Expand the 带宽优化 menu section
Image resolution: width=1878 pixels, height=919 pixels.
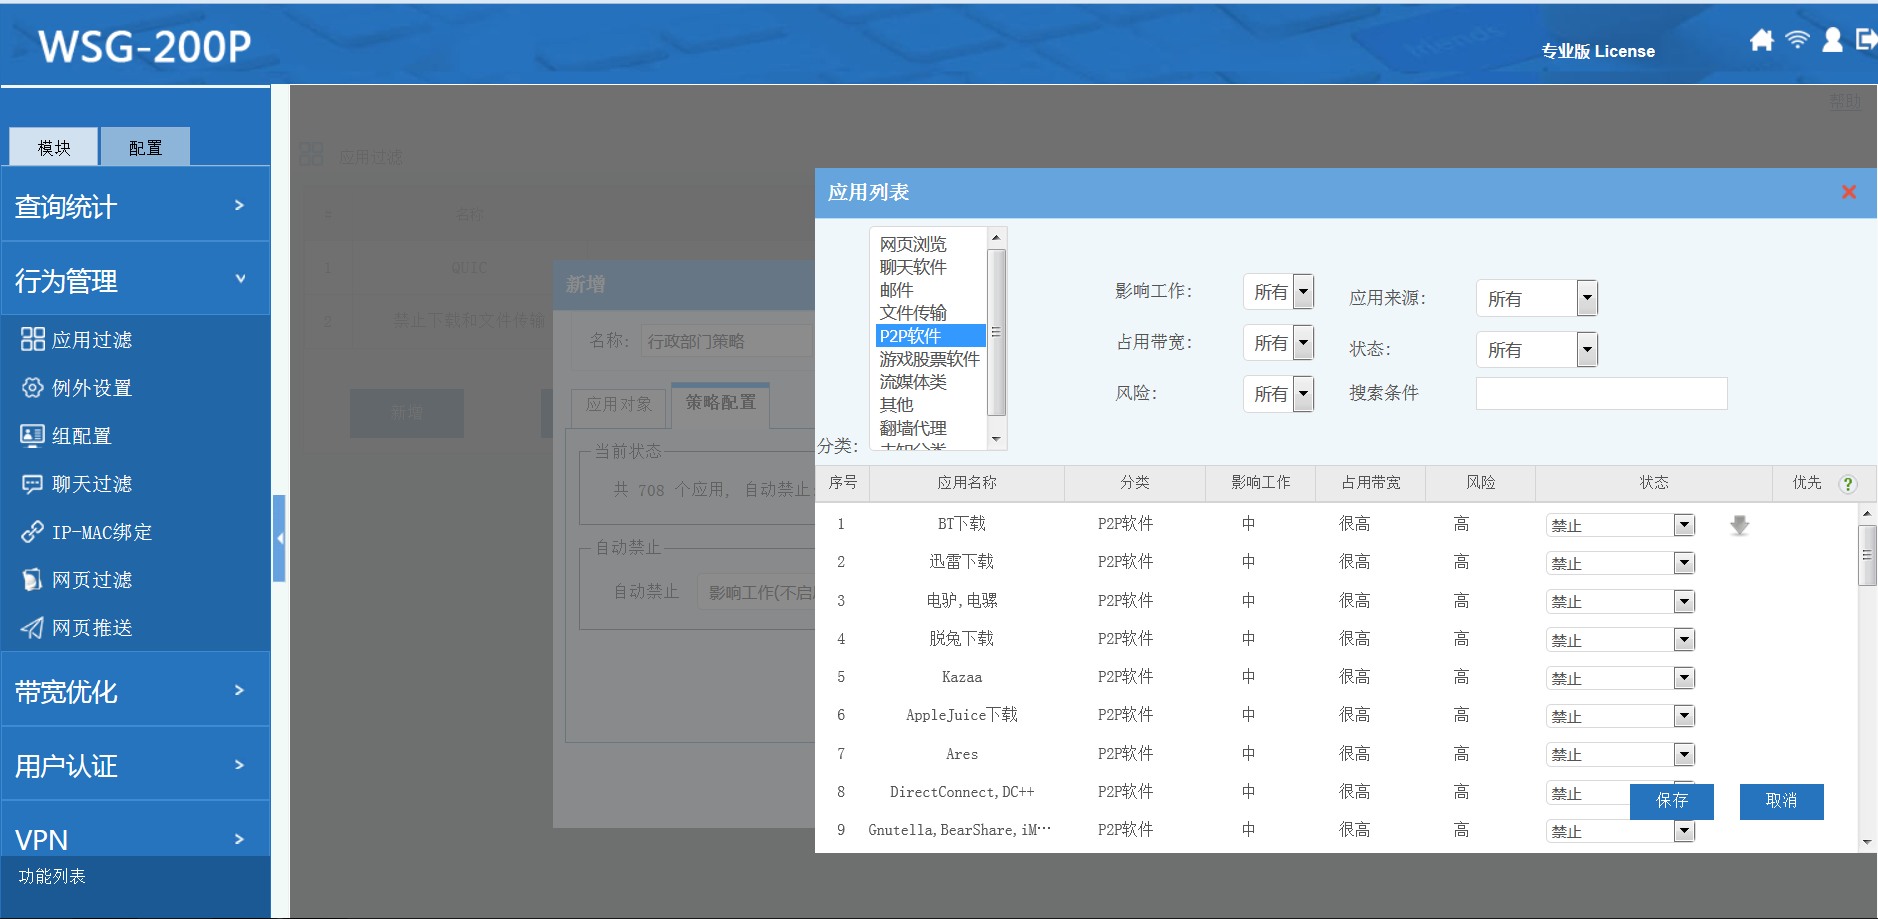pos(135,691)
